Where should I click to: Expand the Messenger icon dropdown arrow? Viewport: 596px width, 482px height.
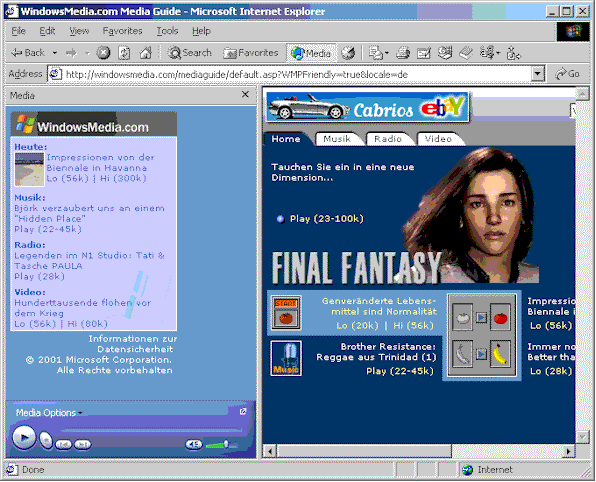(x=498, y=53)
